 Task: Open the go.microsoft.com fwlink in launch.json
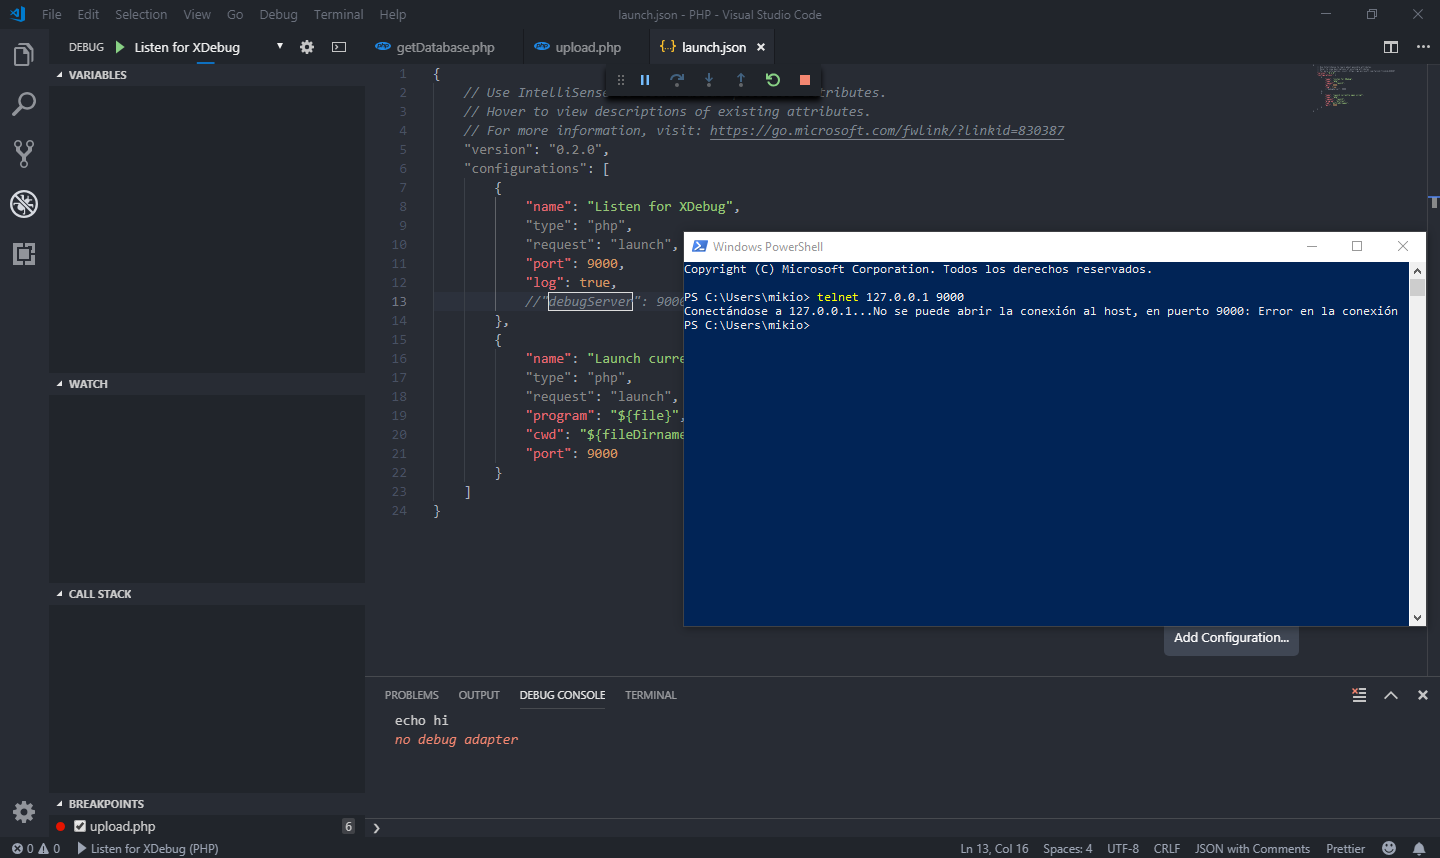tap(886, 130)
